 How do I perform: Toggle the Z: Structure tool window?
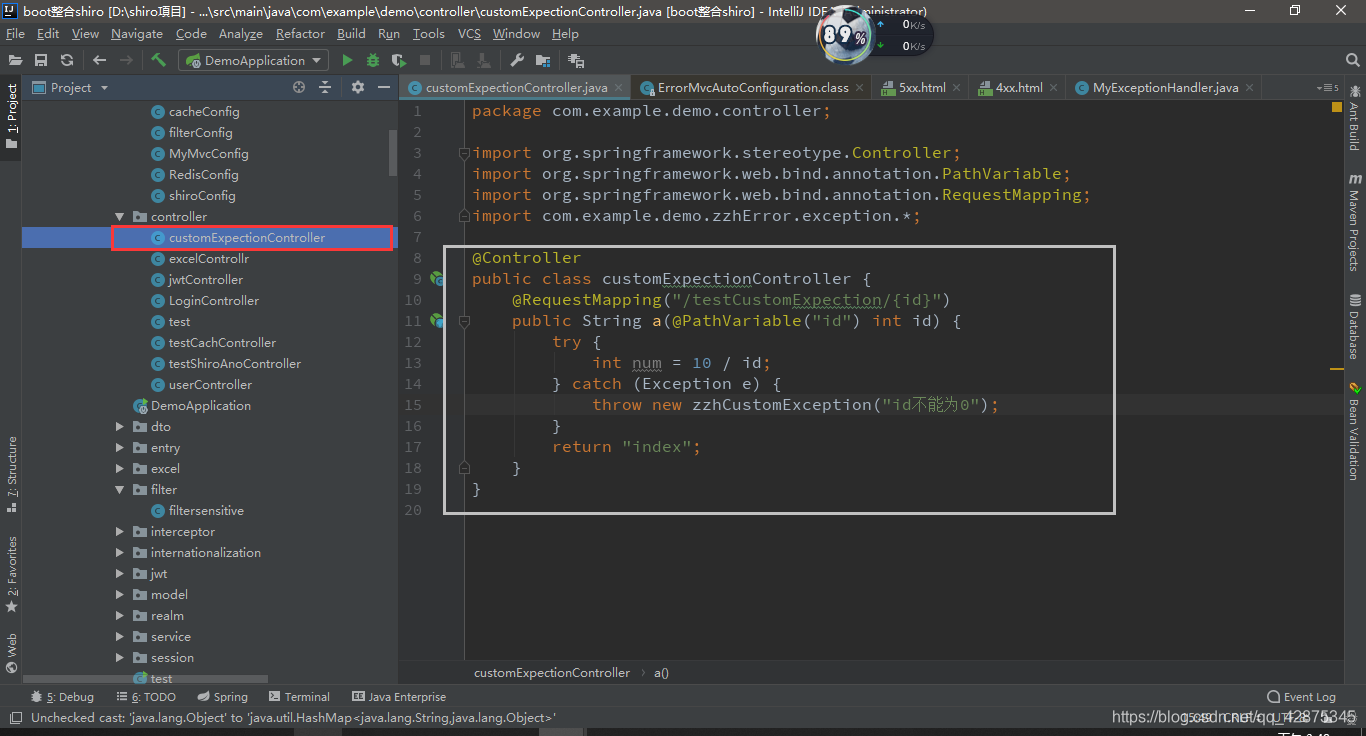click(12, 474)
